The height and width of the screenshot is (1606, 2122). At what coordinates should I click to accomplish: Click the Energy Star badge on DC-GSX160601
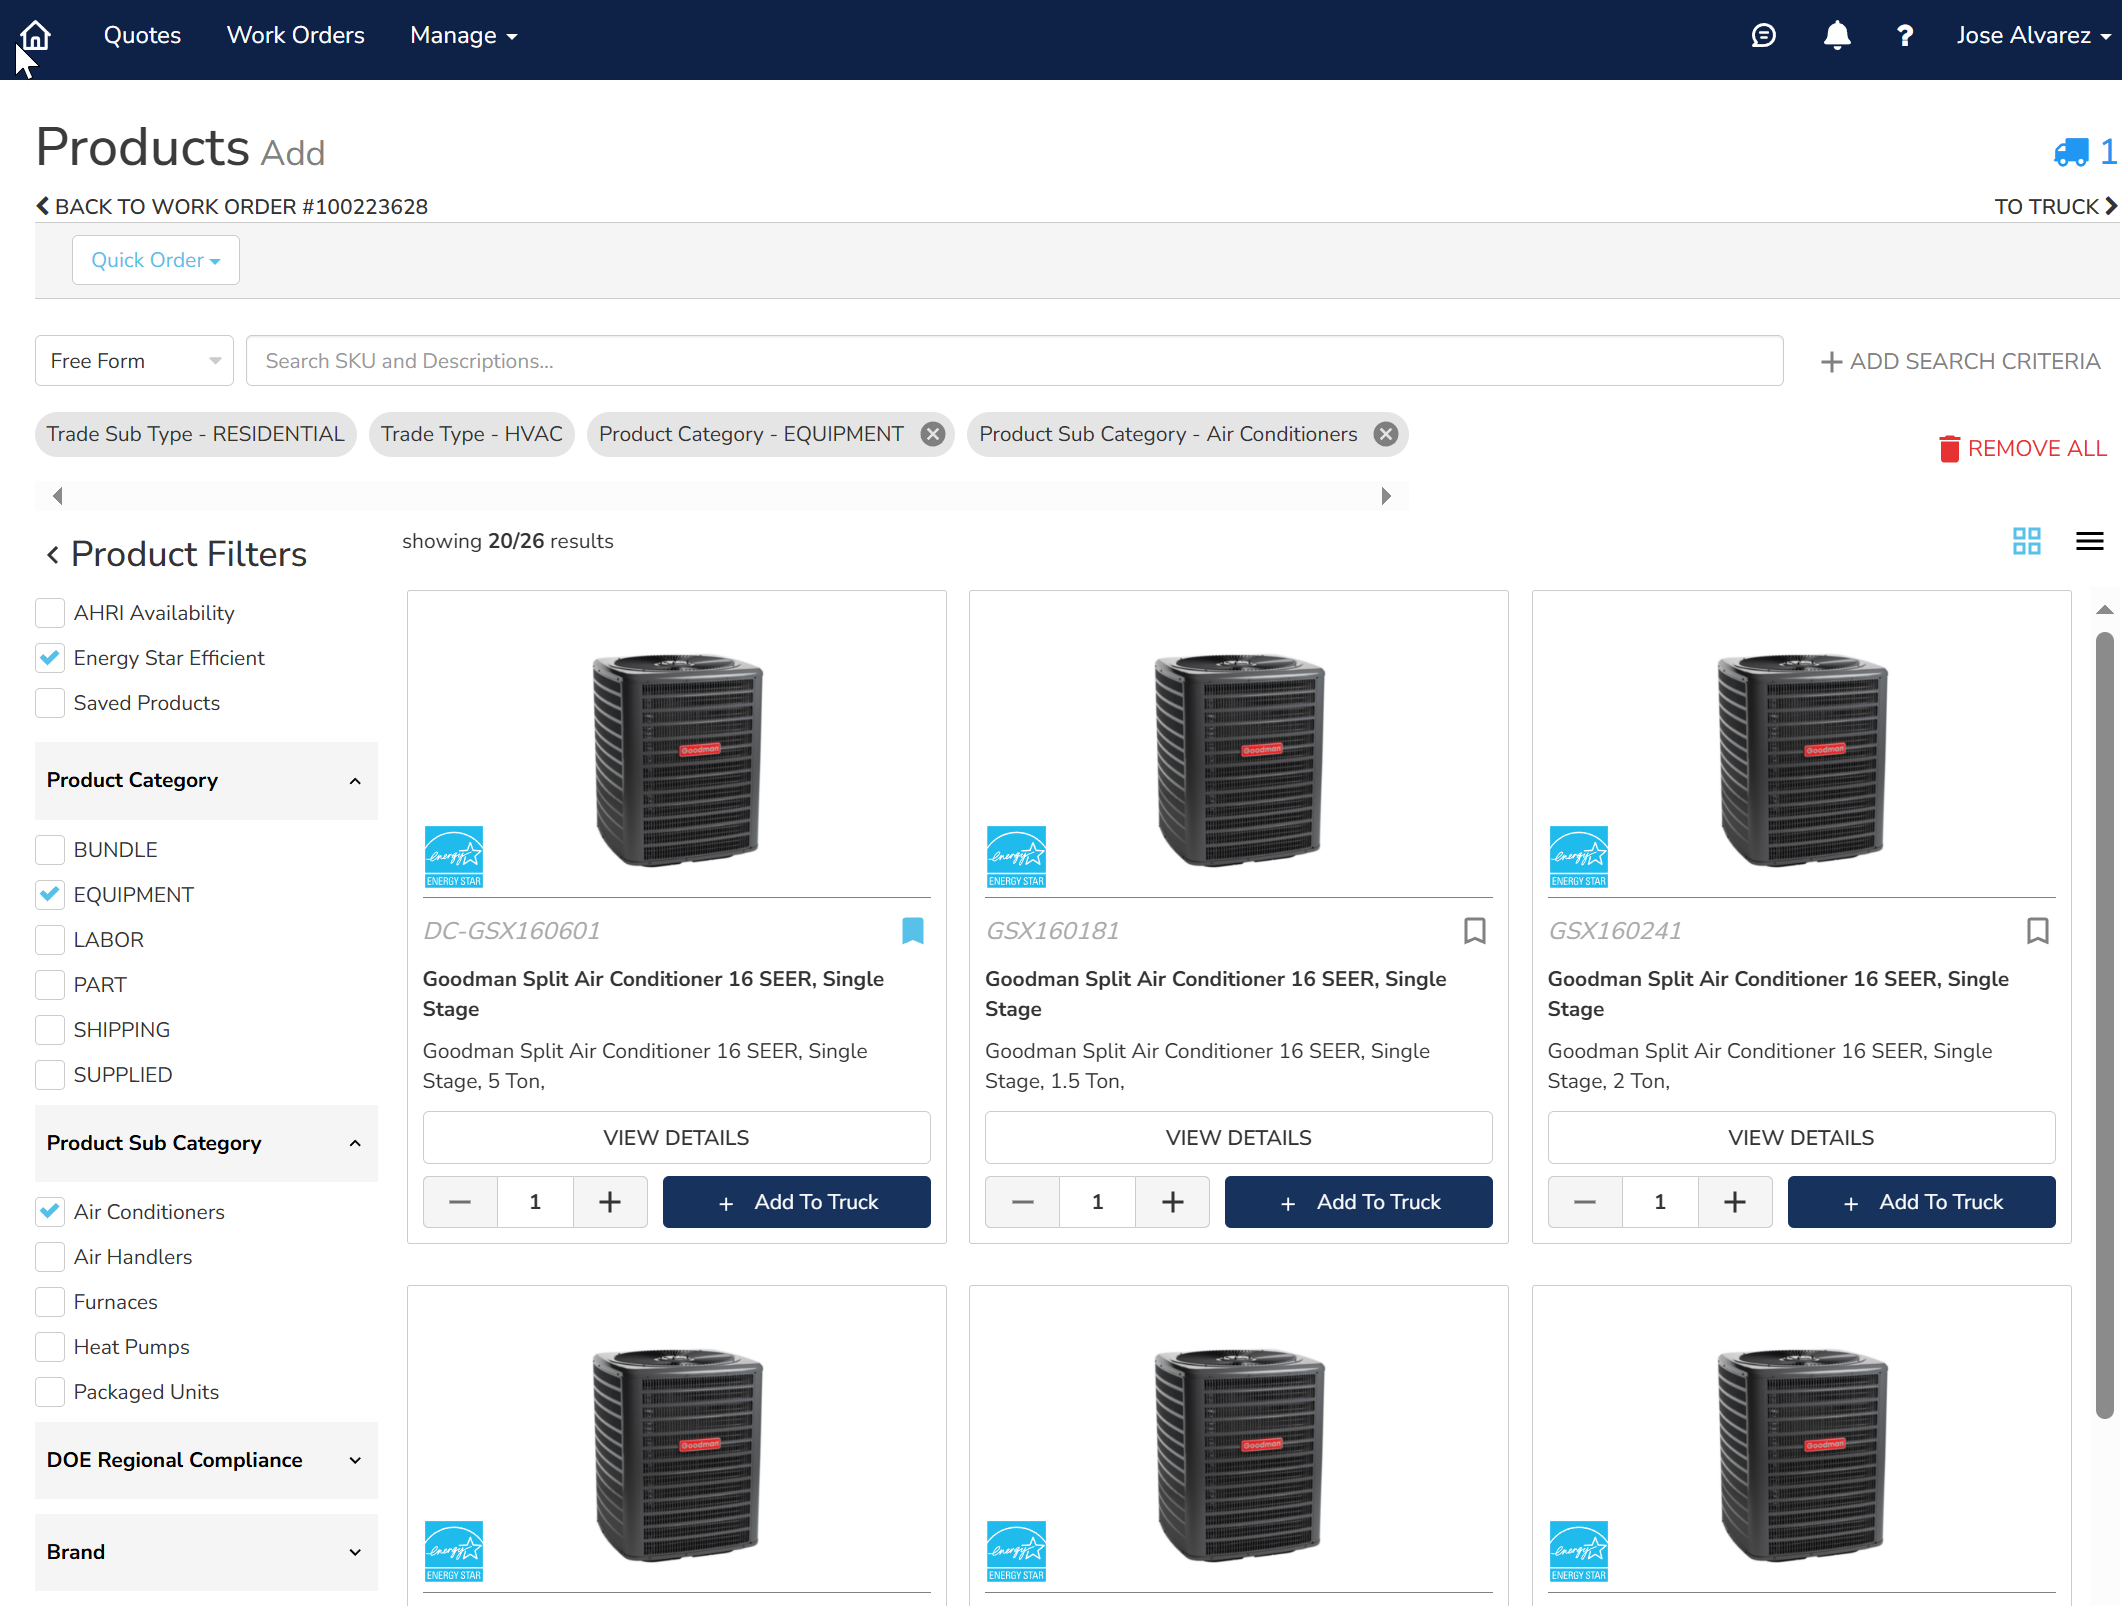(x=454, y=857)
